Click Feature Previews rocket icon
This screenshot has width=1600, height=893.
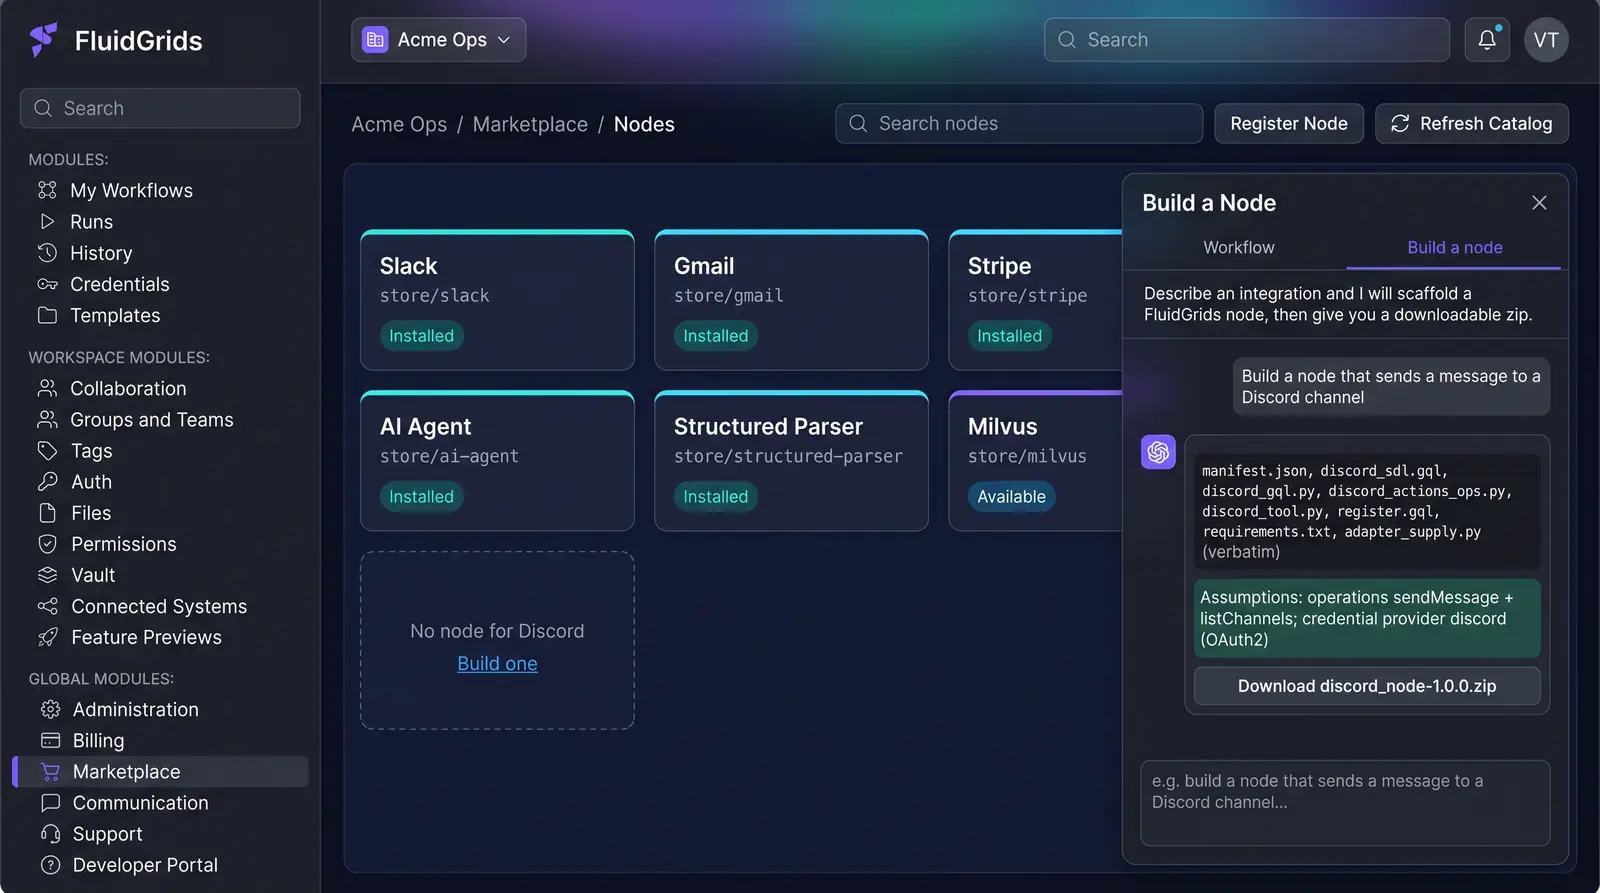47,637
